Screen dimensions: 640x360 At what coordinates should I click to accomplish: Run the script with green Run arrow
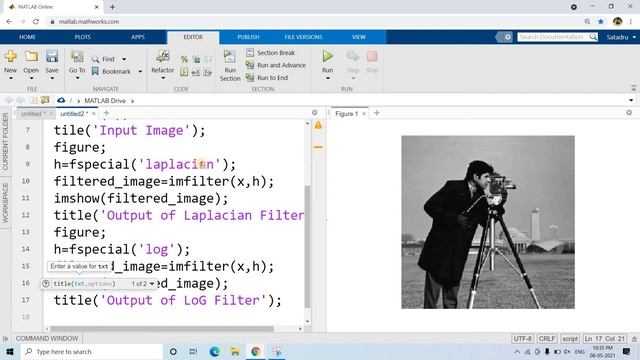[327, 56]
